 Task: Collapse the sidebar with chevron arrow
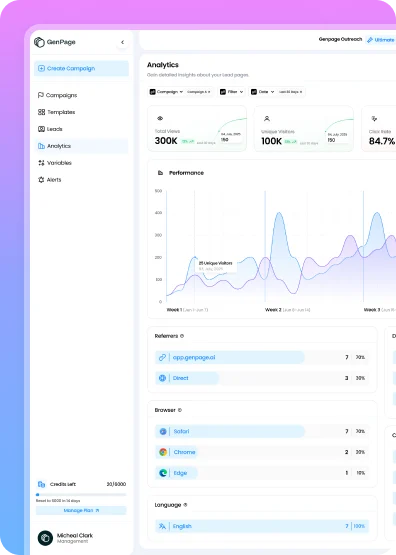tap(122, 42)
